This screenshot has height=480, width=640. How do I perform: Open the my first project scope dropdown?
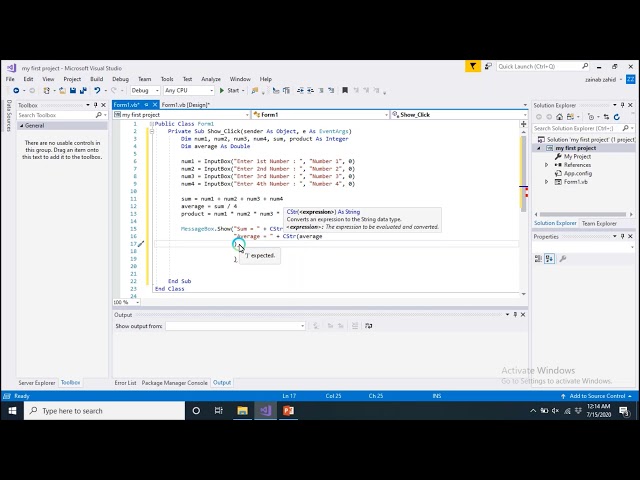pyautogui.click(x=182, y=115)
